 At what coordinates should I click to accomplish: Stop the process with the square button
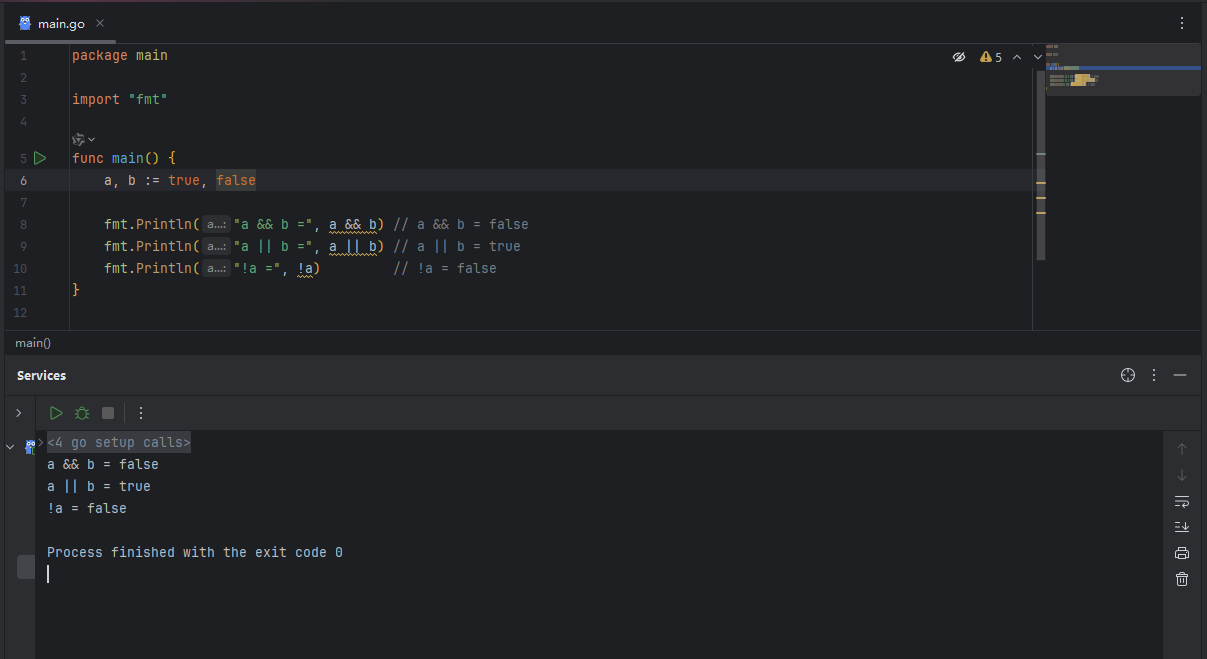click(x=108, y=413)
